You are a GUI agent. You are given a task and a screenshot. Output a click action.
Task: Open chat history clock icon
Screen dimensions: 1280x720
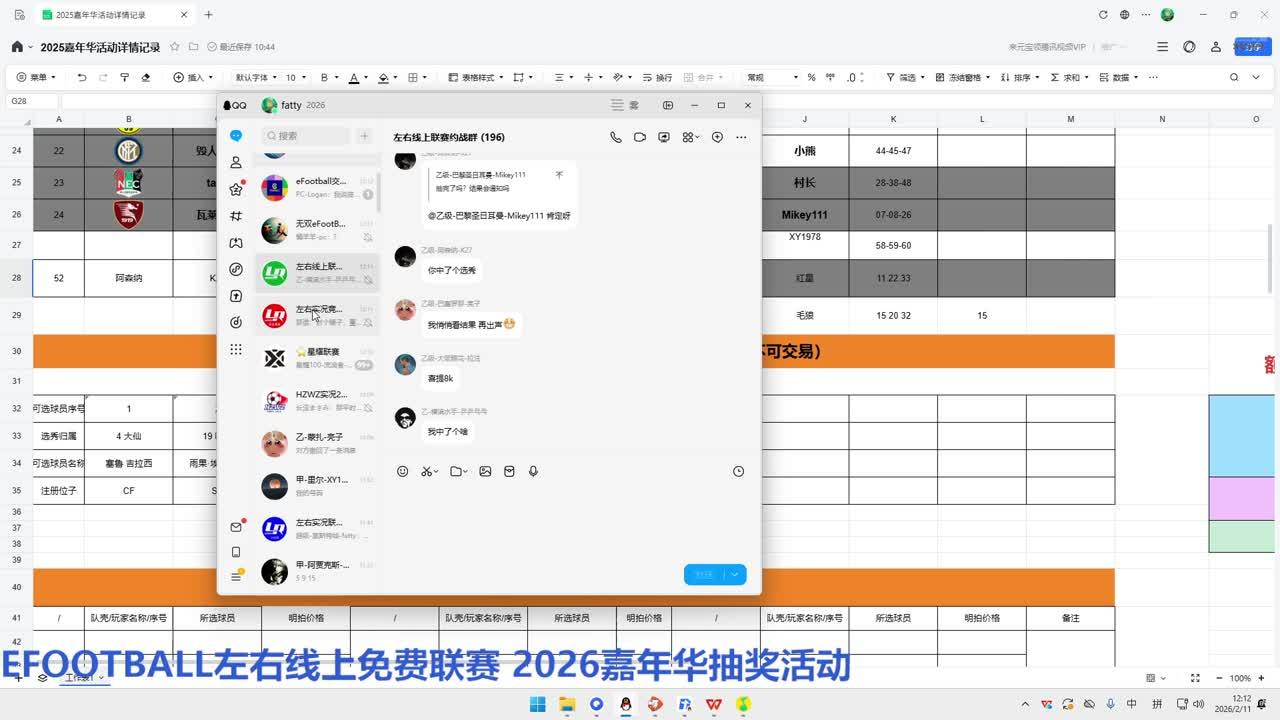(x=738, y=471)
